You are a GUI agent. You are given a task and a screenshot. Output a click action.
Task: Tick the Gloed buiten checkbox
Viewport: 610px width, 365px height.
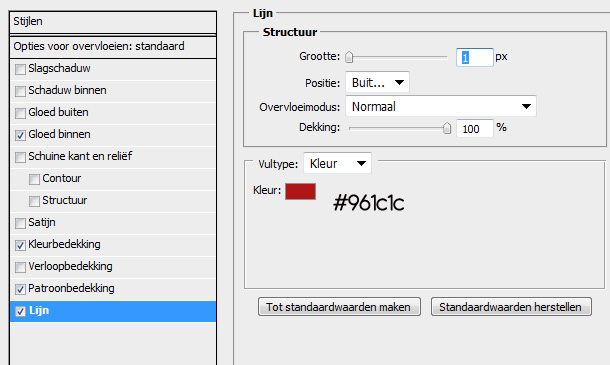(20, 113)
